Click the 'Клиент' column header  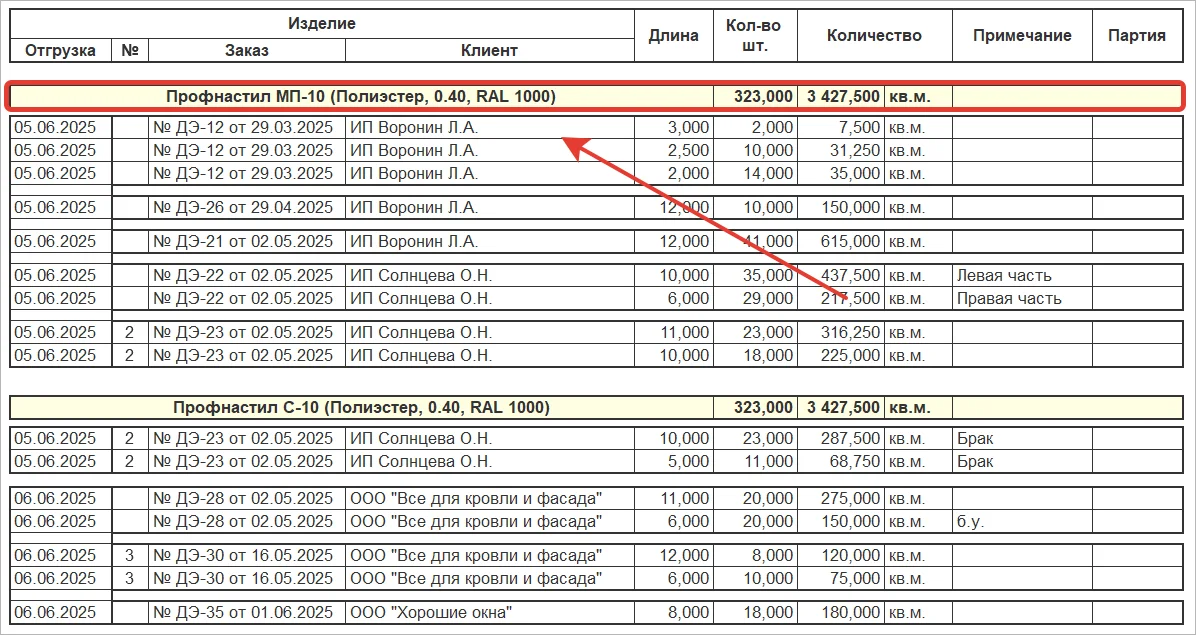490,50
